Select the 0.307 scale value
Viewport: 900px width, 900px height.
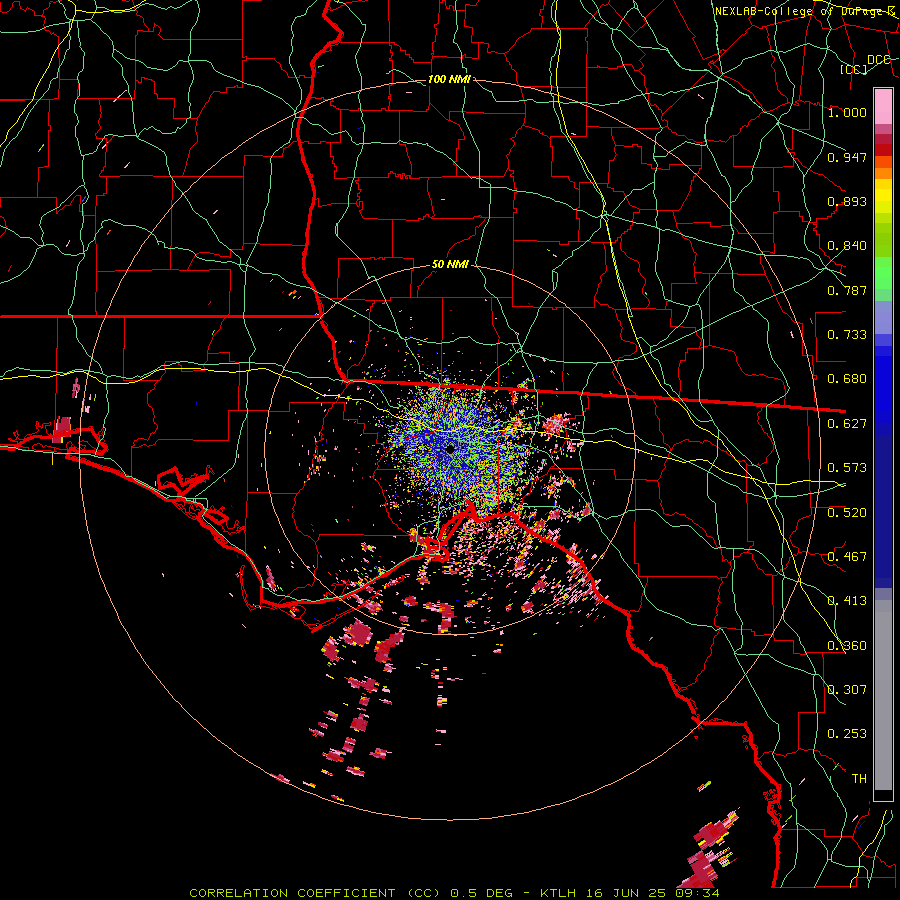coord(847,690)
